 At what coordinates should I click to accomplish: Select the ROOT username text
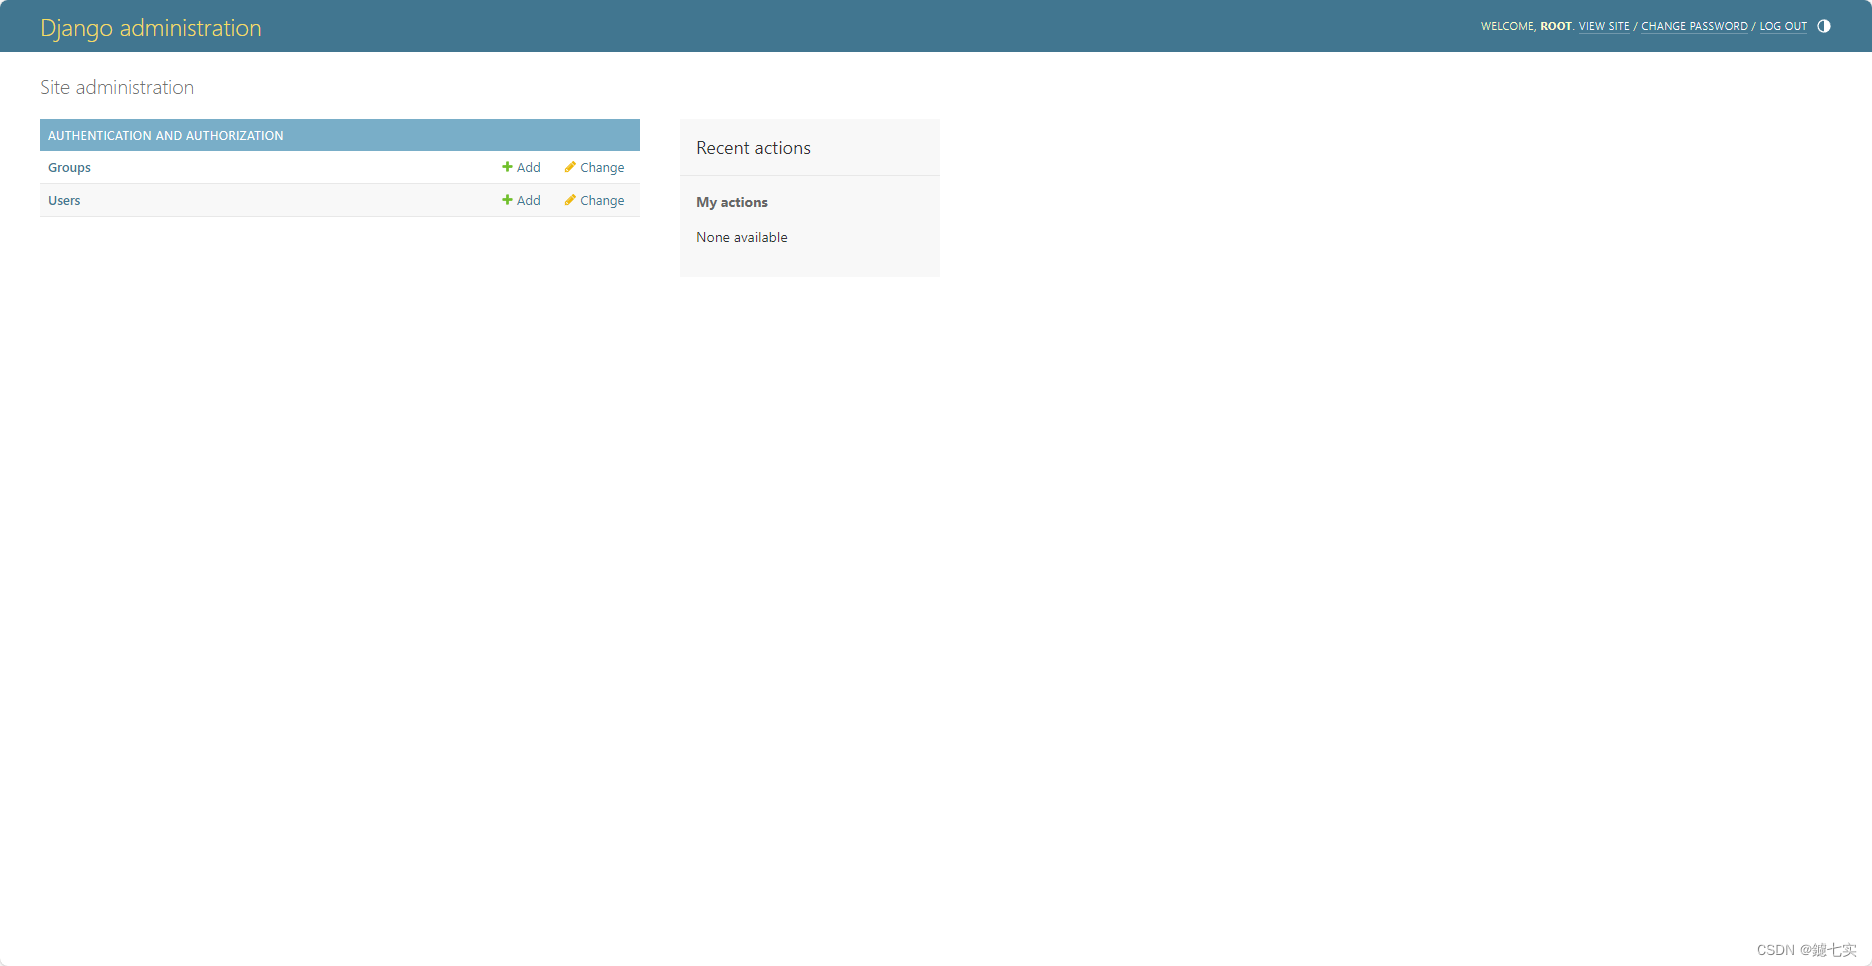pyautogui.click(x=1555, y=26)
